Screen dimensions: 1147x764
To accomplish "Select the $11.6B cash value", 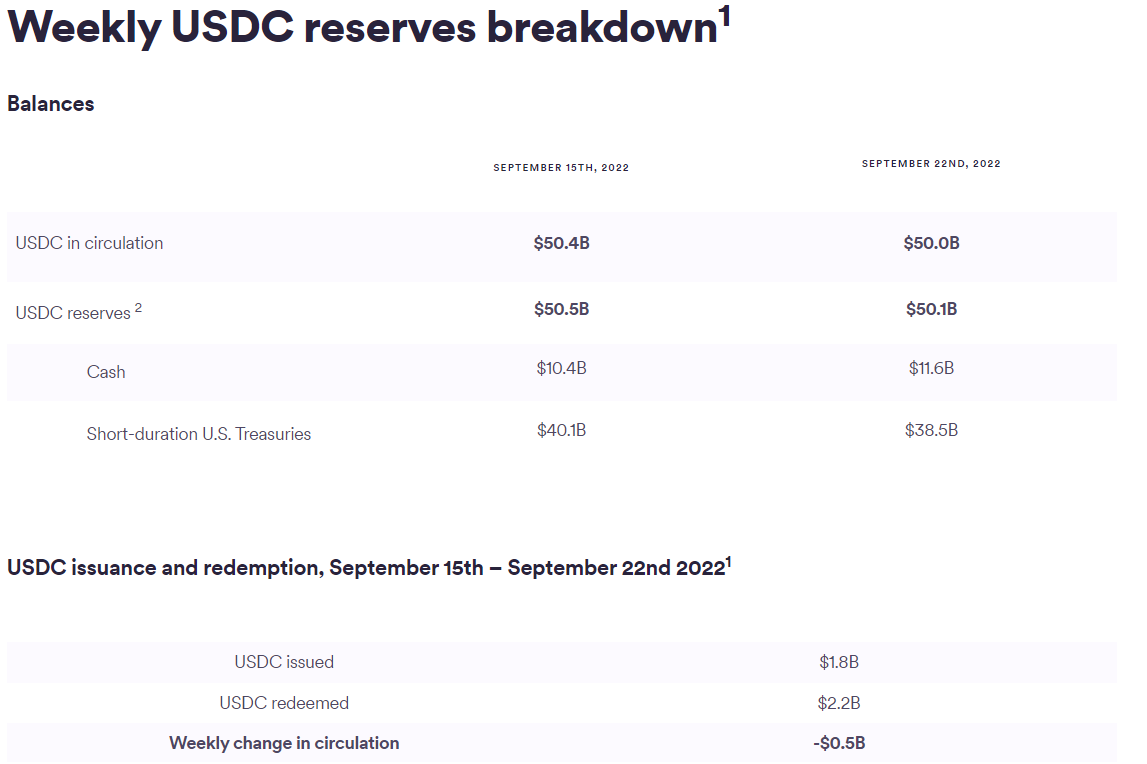I will point(931,368).
